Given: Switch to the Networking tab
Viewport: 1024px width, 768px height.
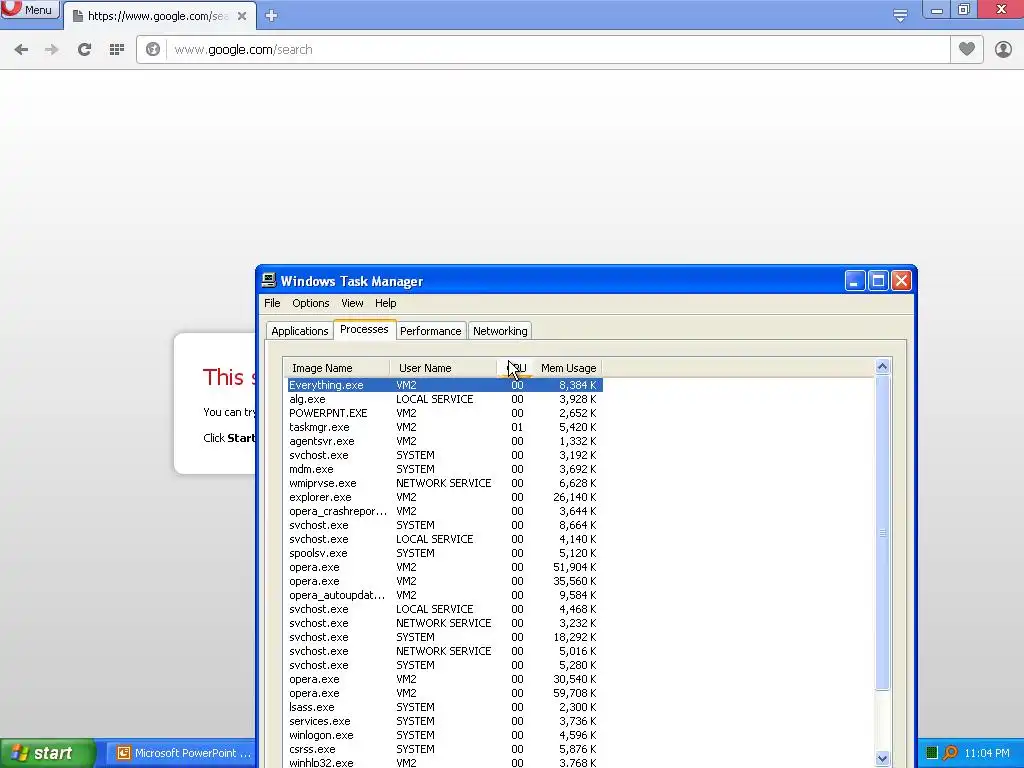Looking at the screenshot, I should (x=500, y=331).
